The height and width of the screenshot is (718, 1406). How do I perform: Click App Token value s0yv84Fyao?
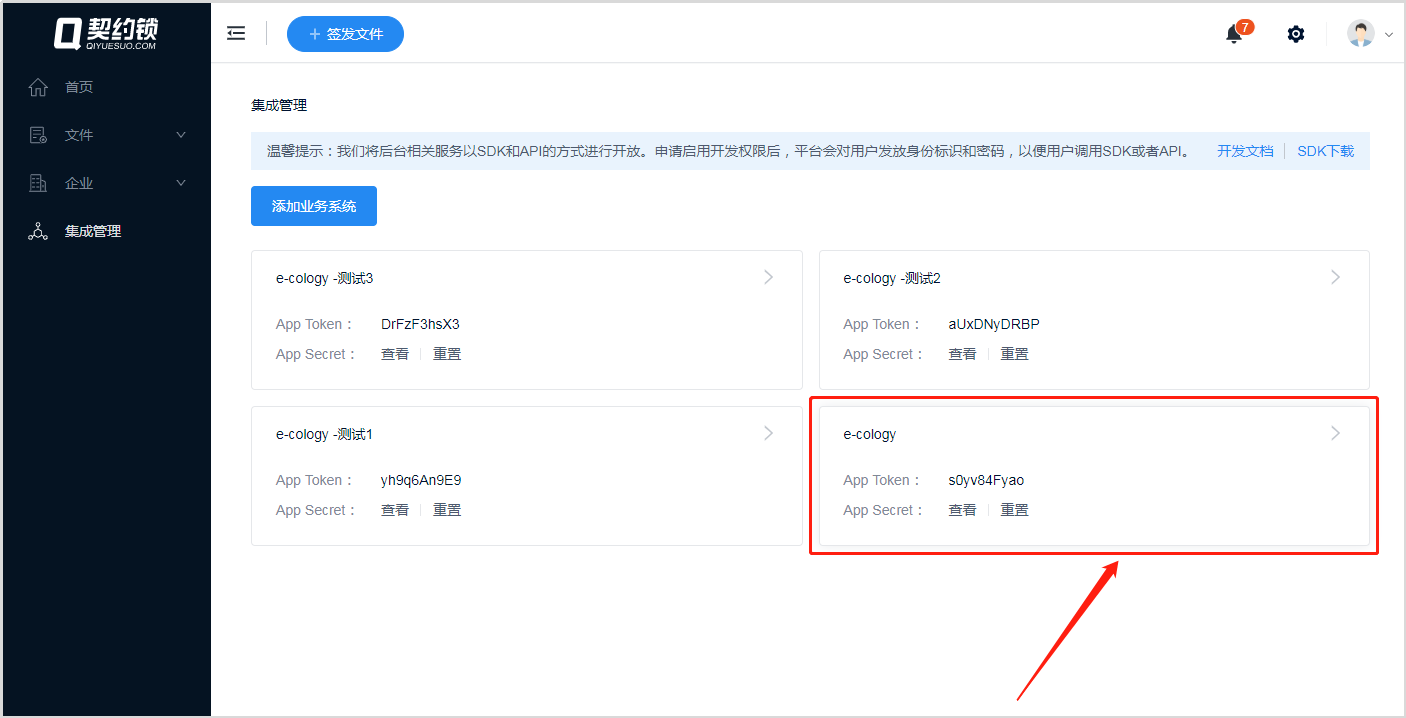click(x=986, y=480)
